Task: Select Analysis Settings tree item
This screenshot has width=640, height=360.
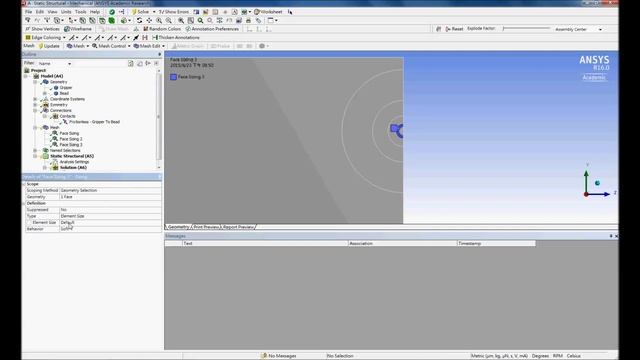Action: pos(74,162)
